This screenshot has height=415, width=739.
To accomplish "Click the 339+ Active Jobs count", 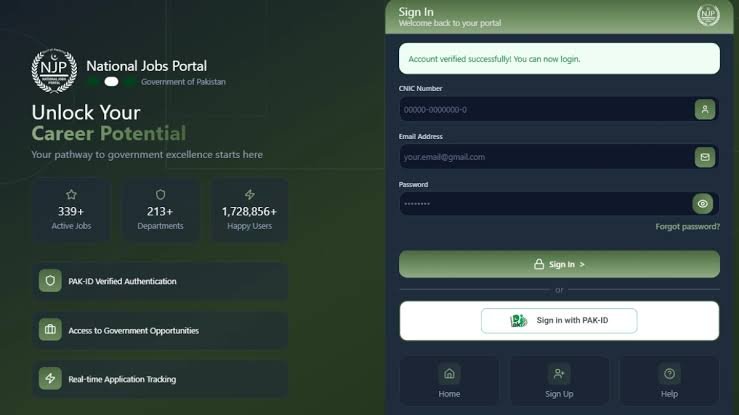I will (71, 212).
